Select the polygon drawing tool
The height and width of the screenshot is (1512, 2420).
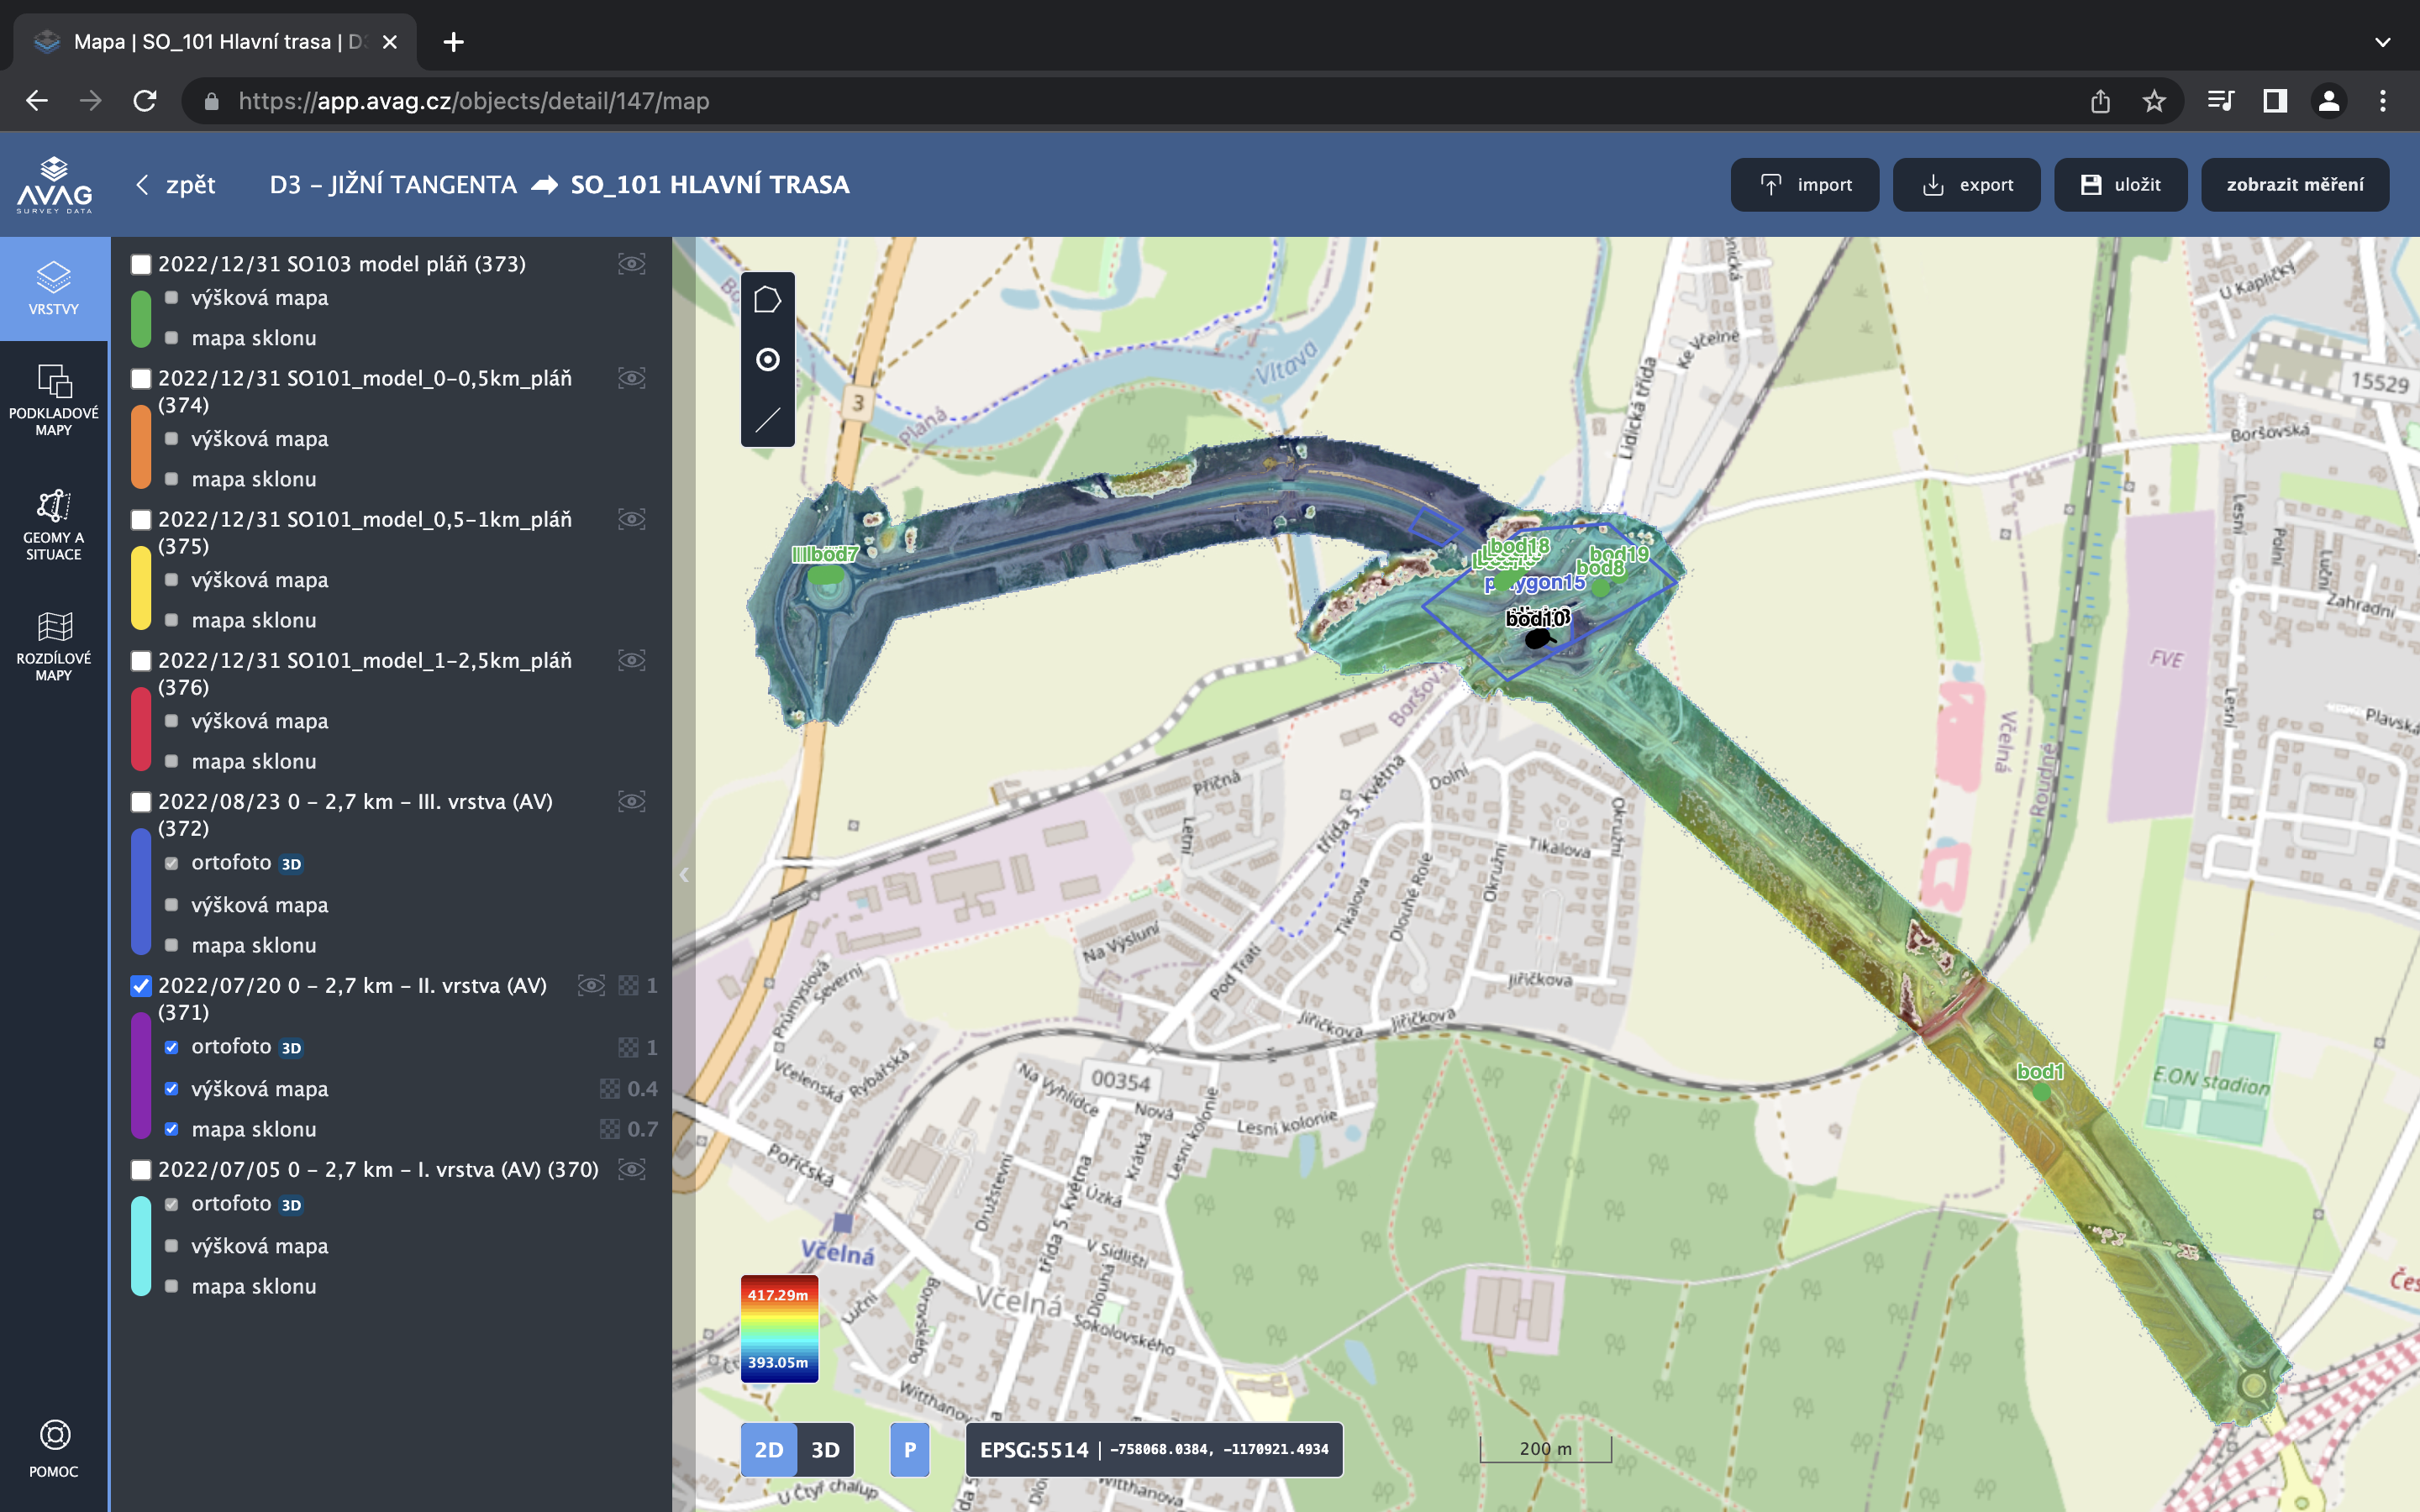point(767,300)
